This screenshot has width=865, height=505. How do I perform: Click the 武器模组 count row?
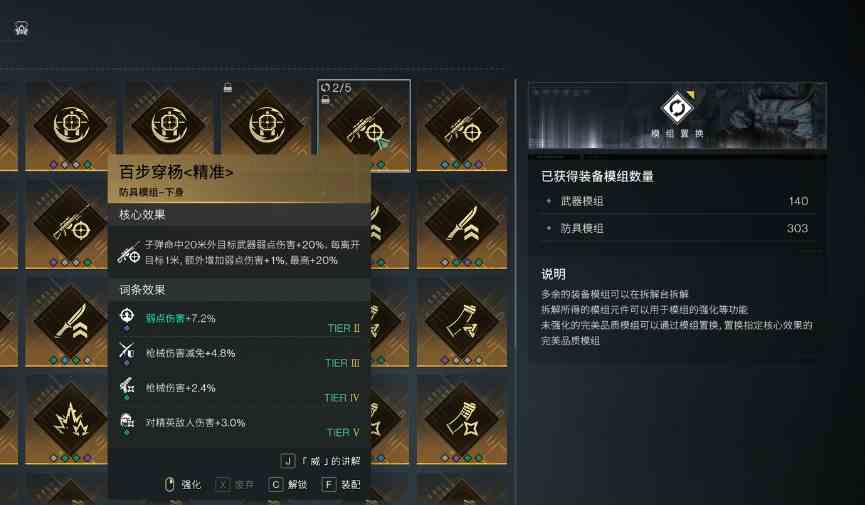point(677,201)
